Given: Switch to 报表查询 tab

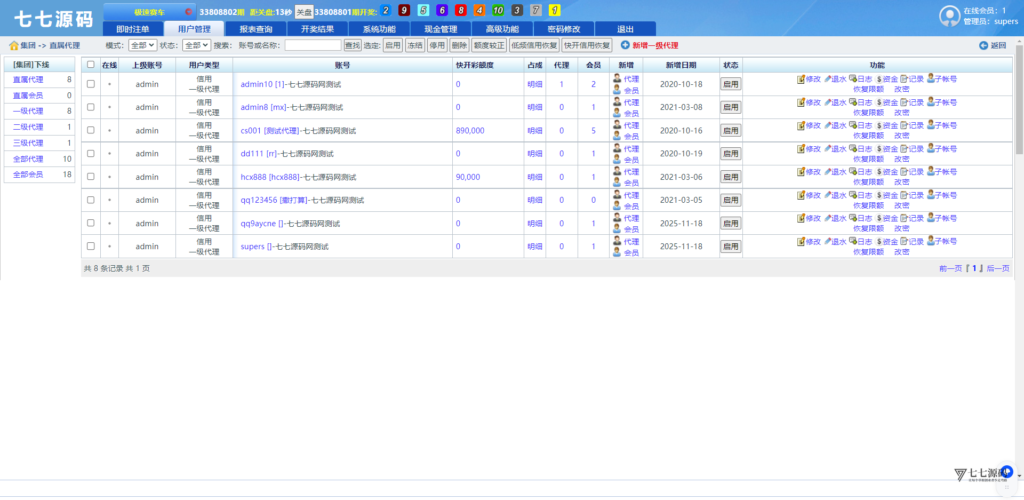Looking at the screenshot, I should point(255,29).
